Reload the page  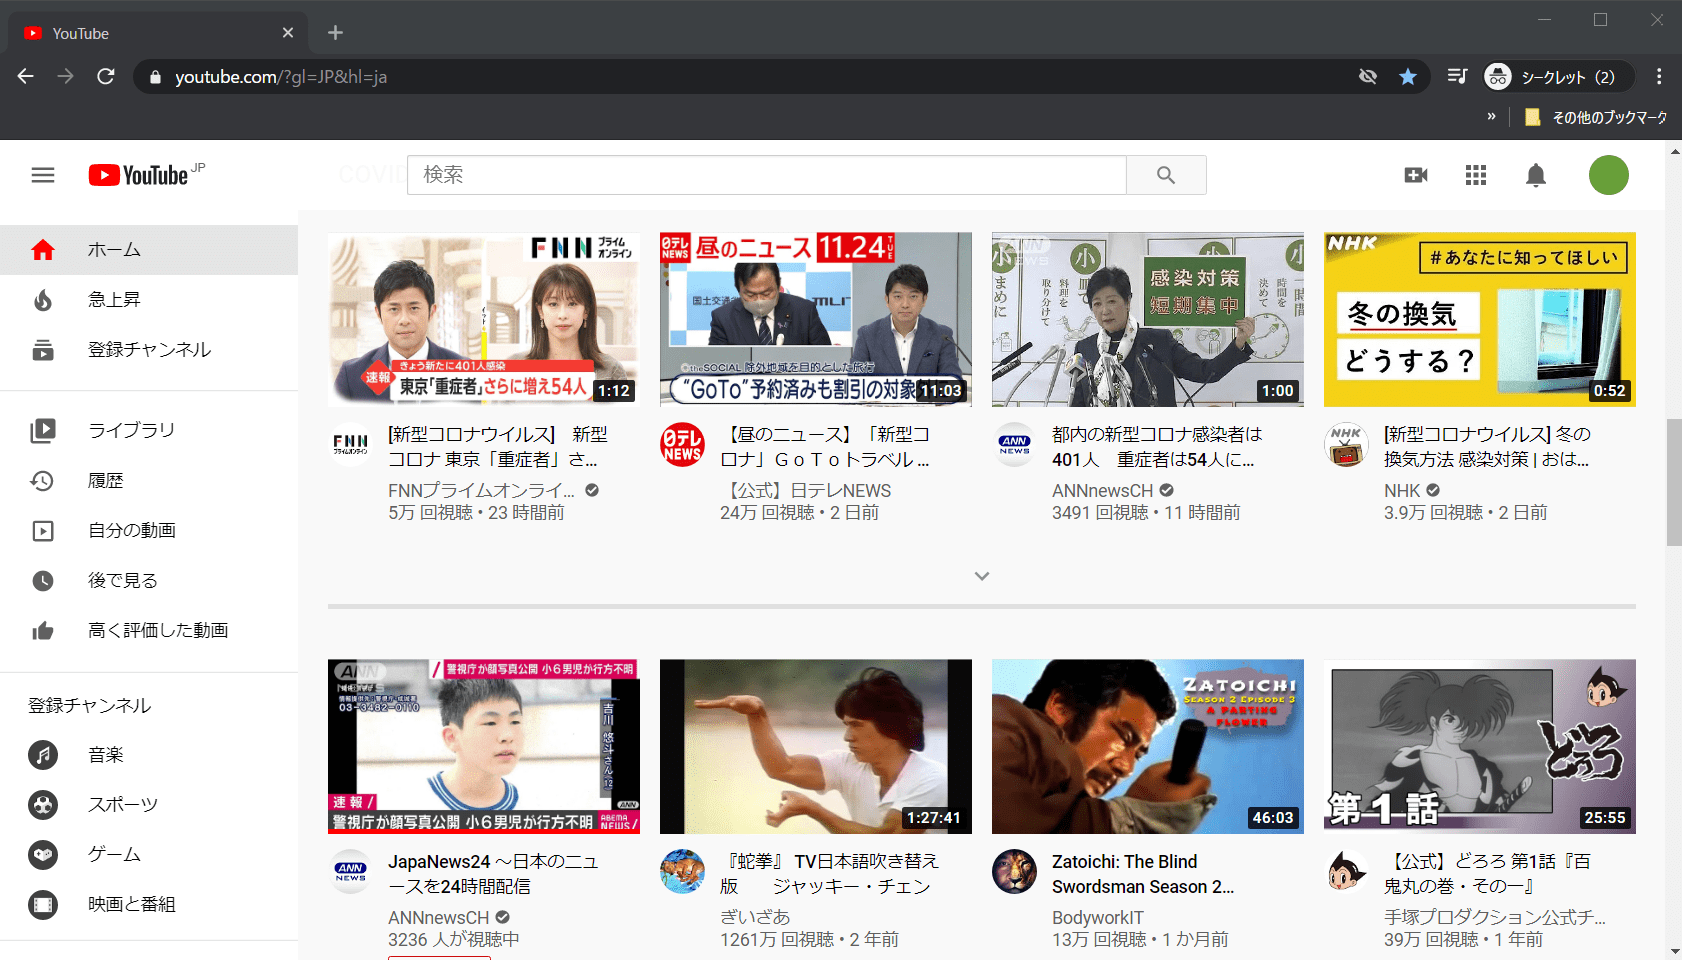pyautogui.click(x=106, y=77)
